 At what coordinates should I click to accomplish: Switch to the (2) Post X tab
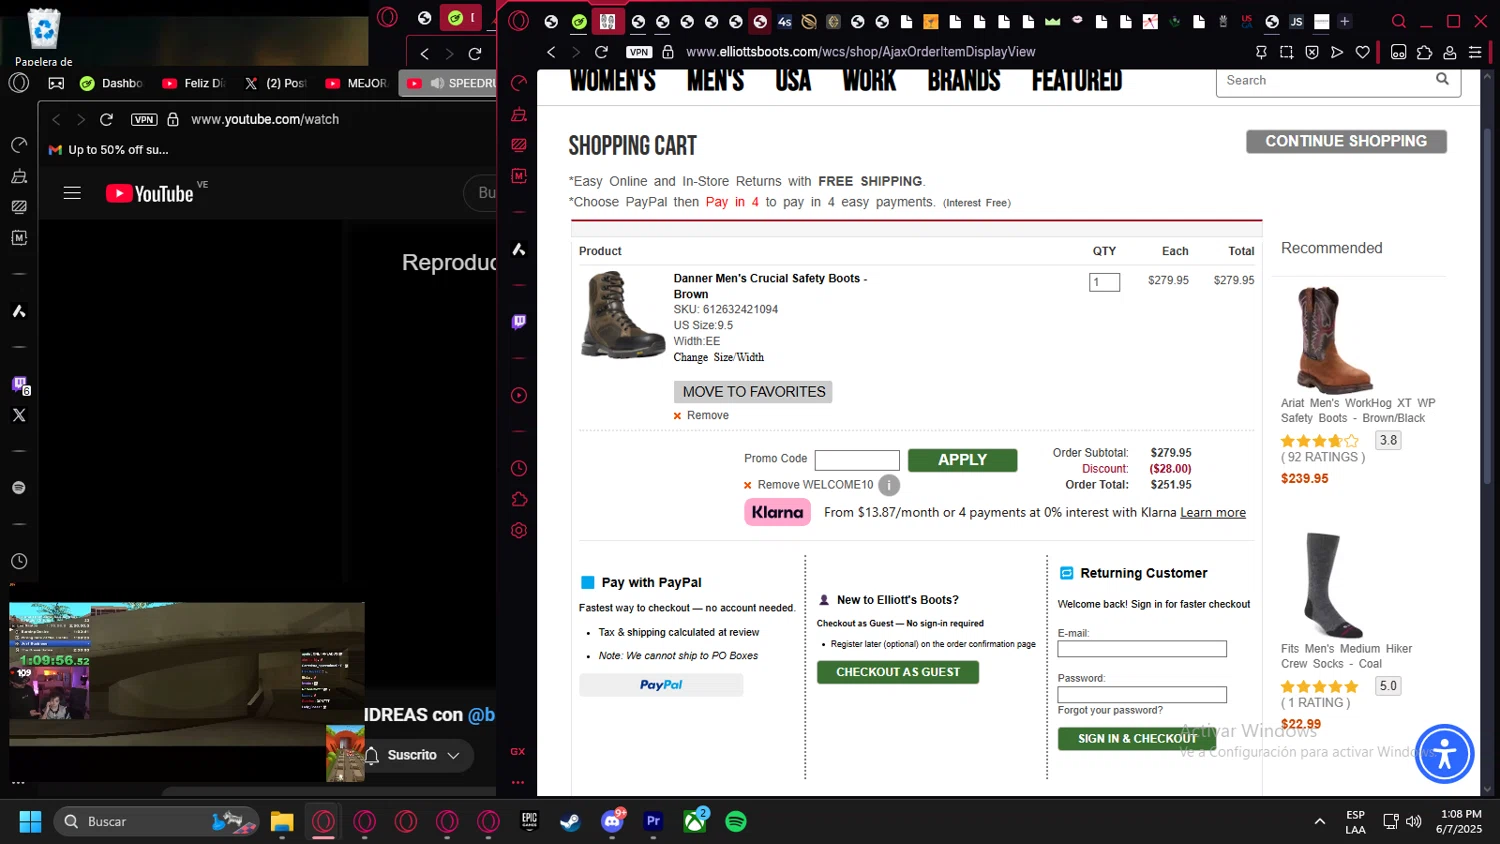[x=276, y=83]
